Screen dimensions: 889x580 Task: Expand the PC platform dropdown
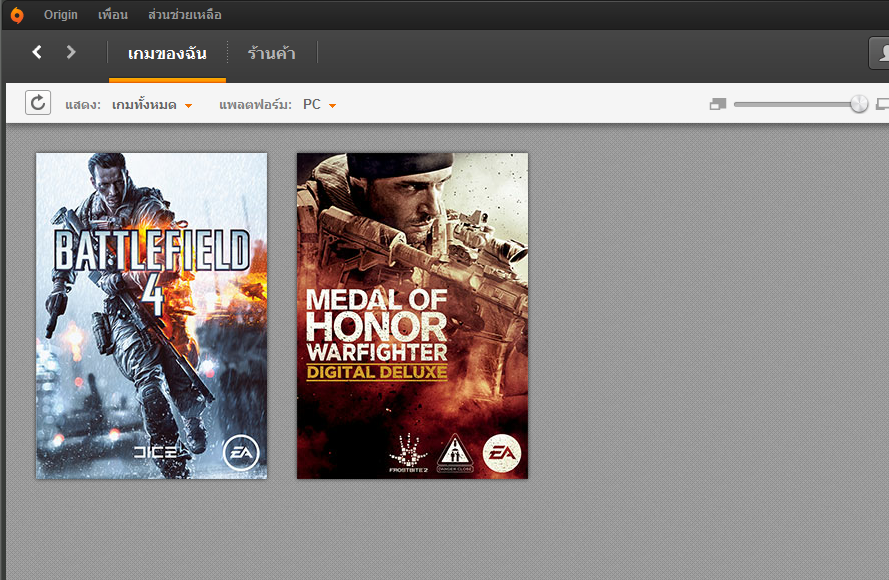point(320,105)
